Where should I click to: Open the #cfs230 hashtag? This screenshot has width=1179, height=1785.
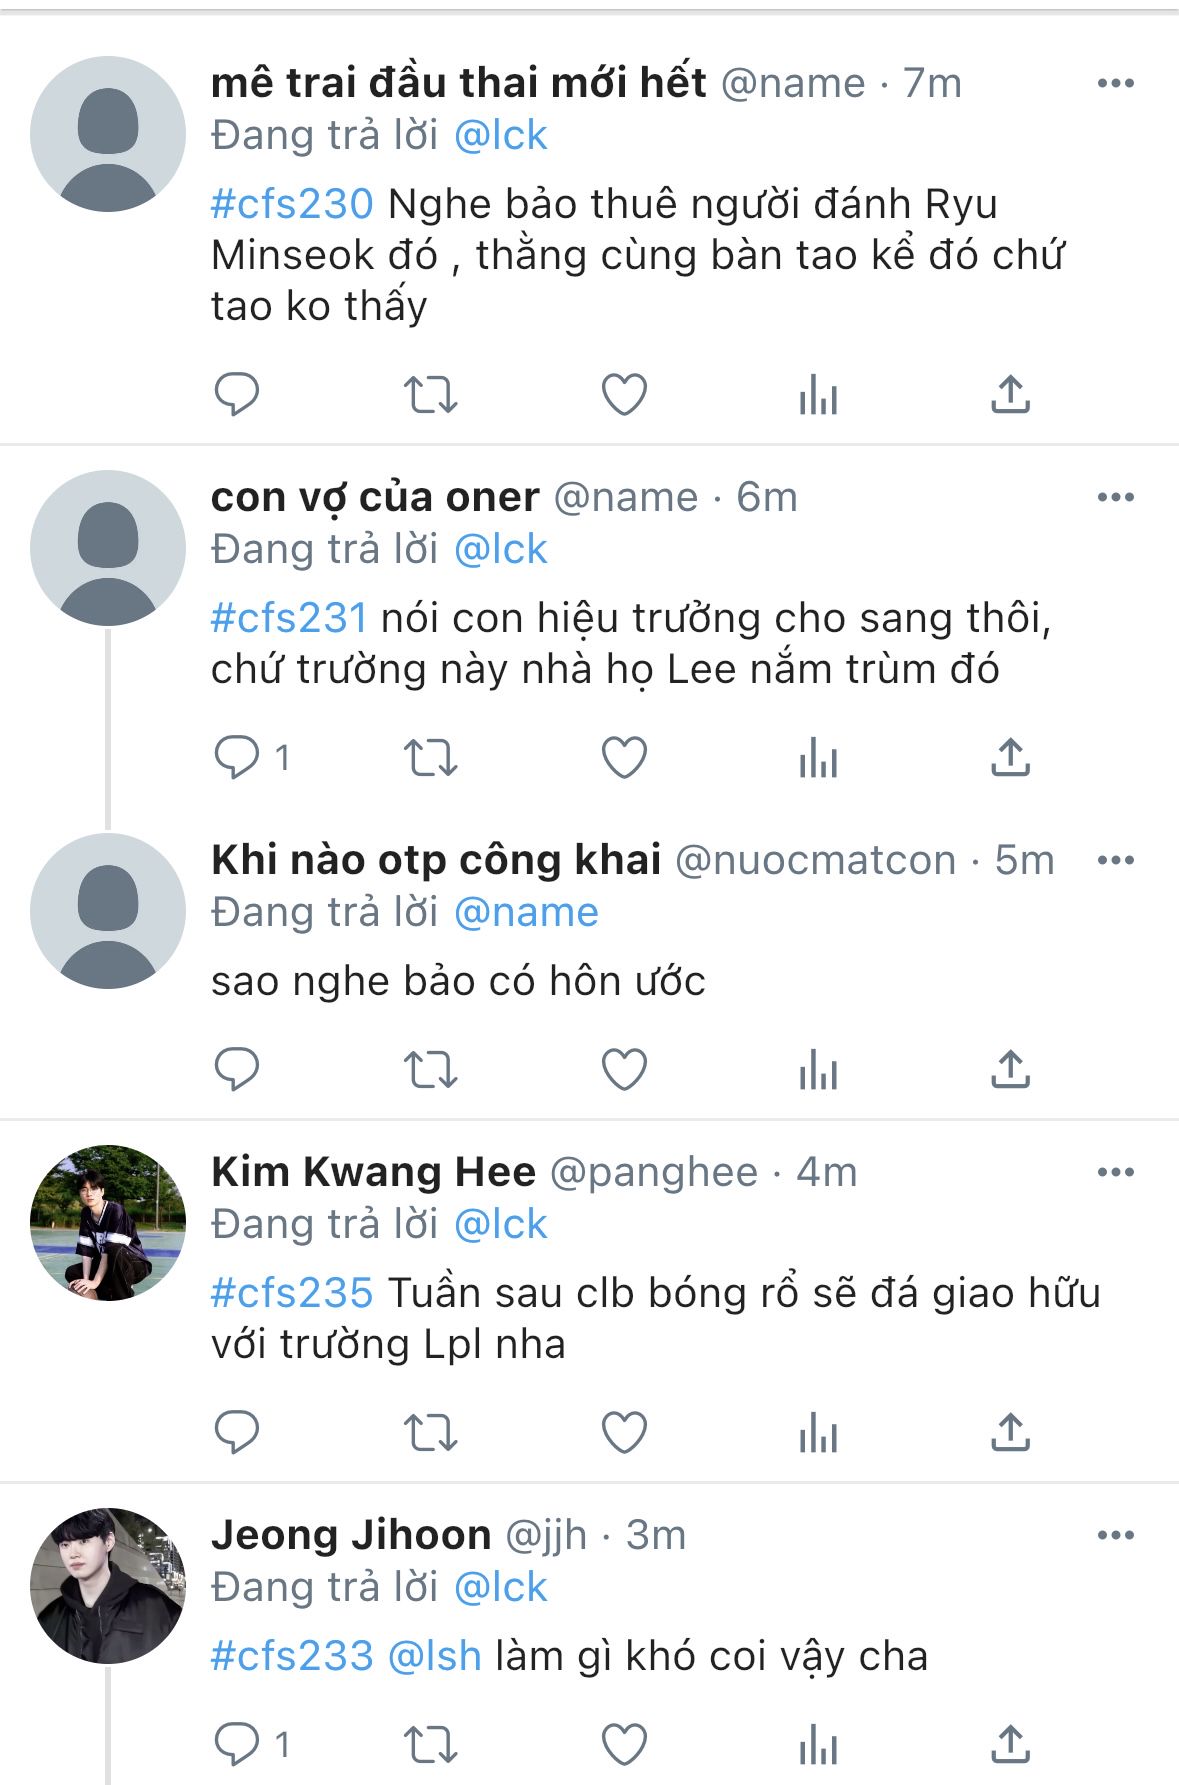pos(292,204)
